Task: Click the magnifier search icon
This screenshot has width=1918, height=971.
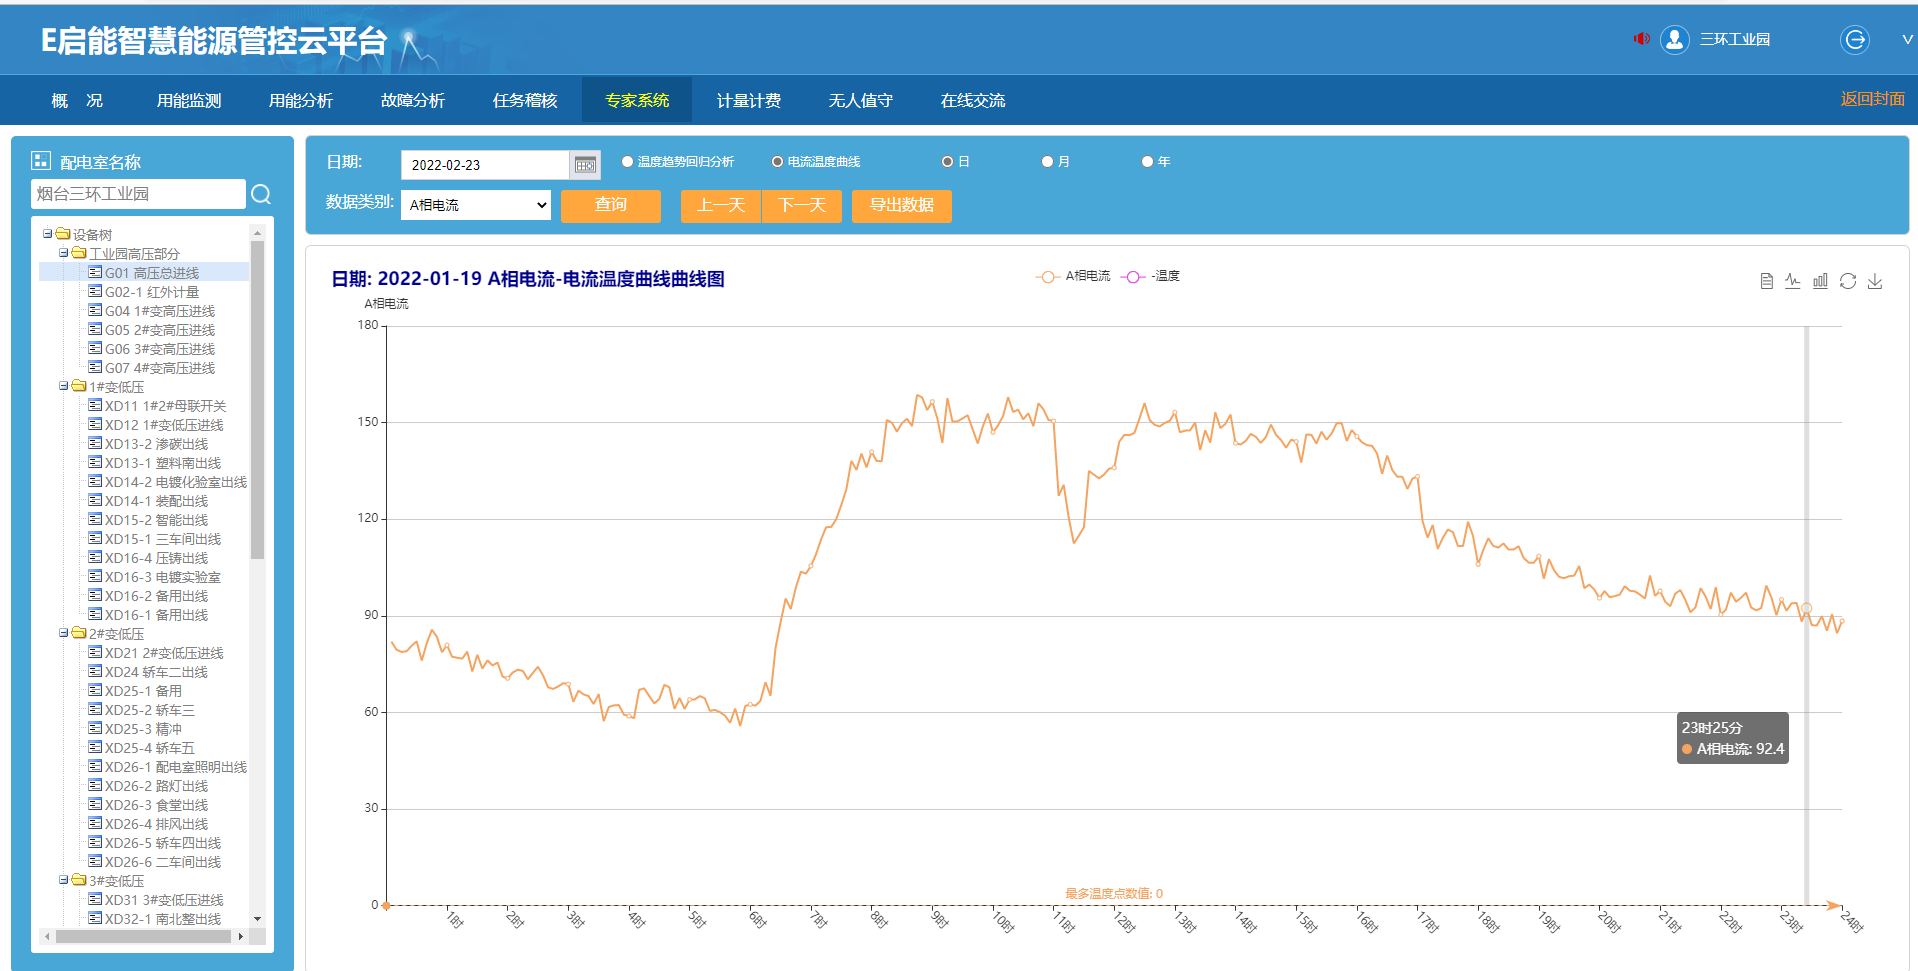Action: coord(261,194)
